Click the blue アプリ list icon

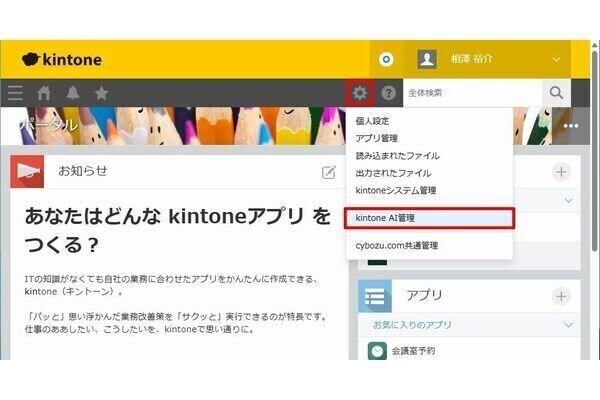point(375,296)
